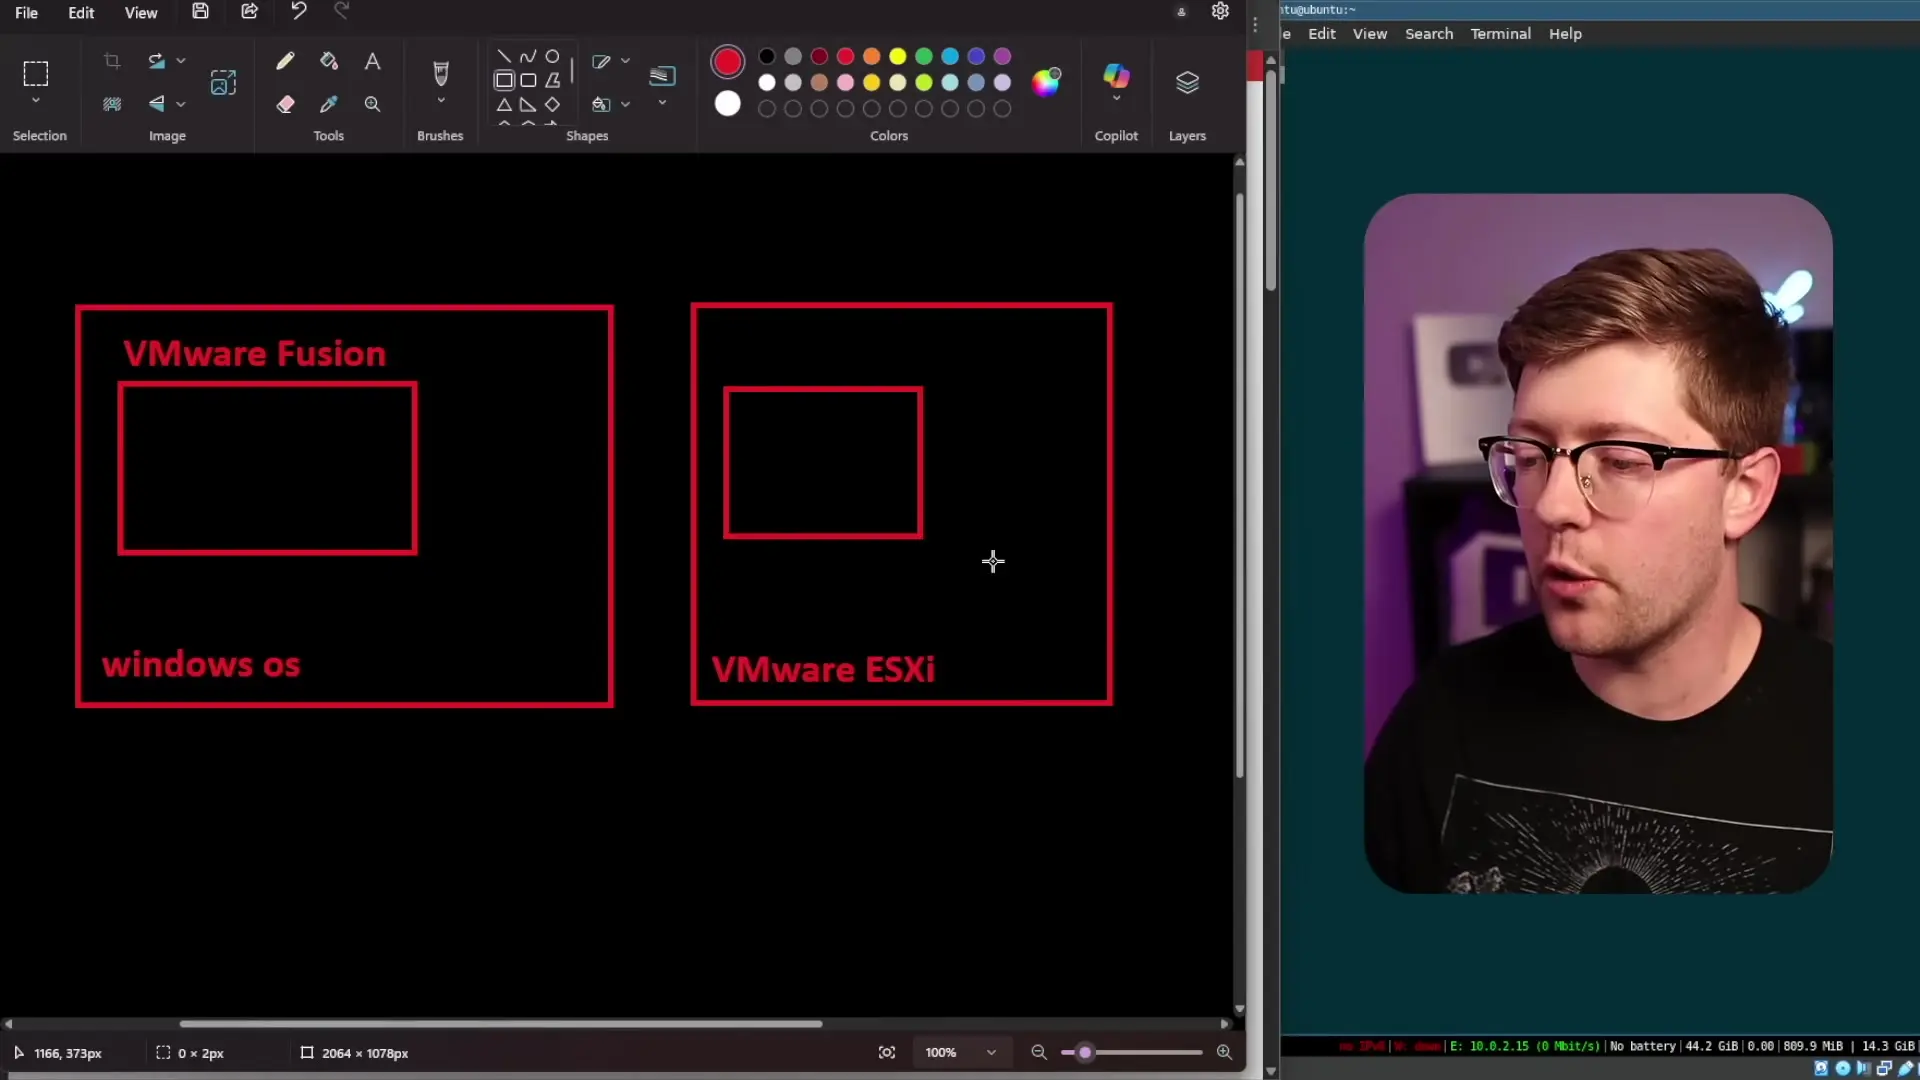
Task: Expand the Brushes dropdown chevron
Action: point(440,101)
